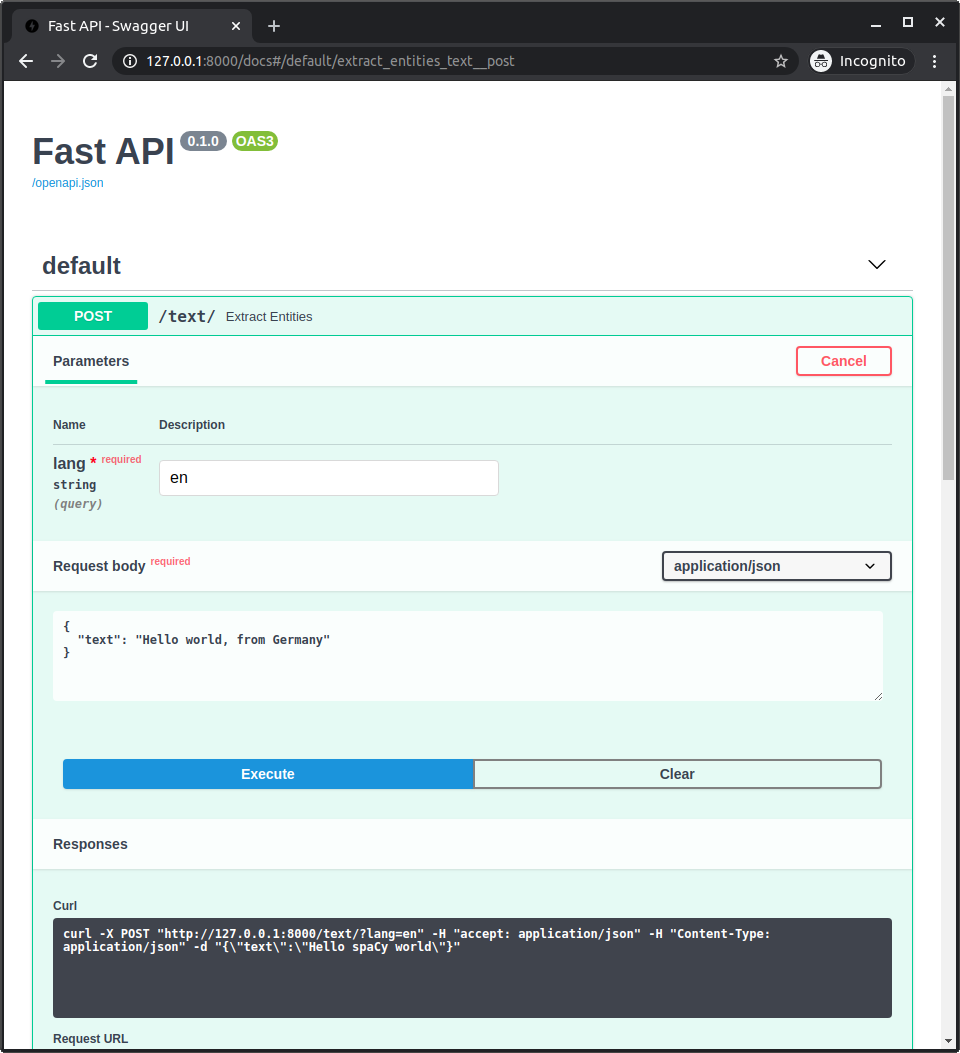
Task: Click the curl command code block
Action: (473, 968)
